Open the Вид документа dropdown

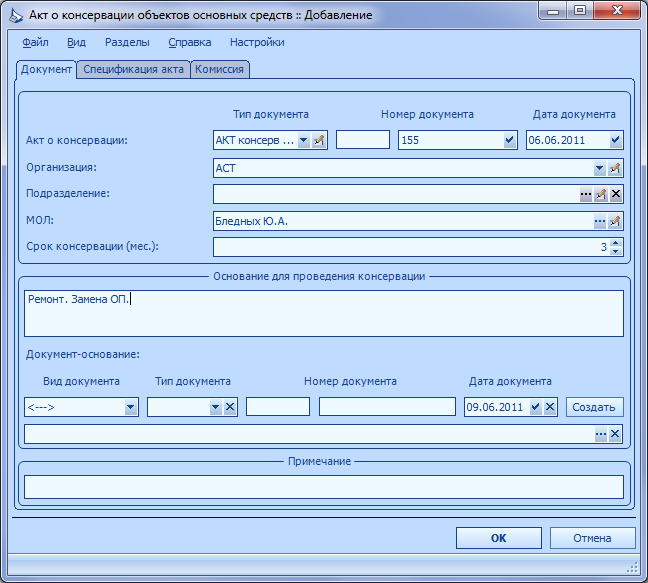[x=131, y=407]
